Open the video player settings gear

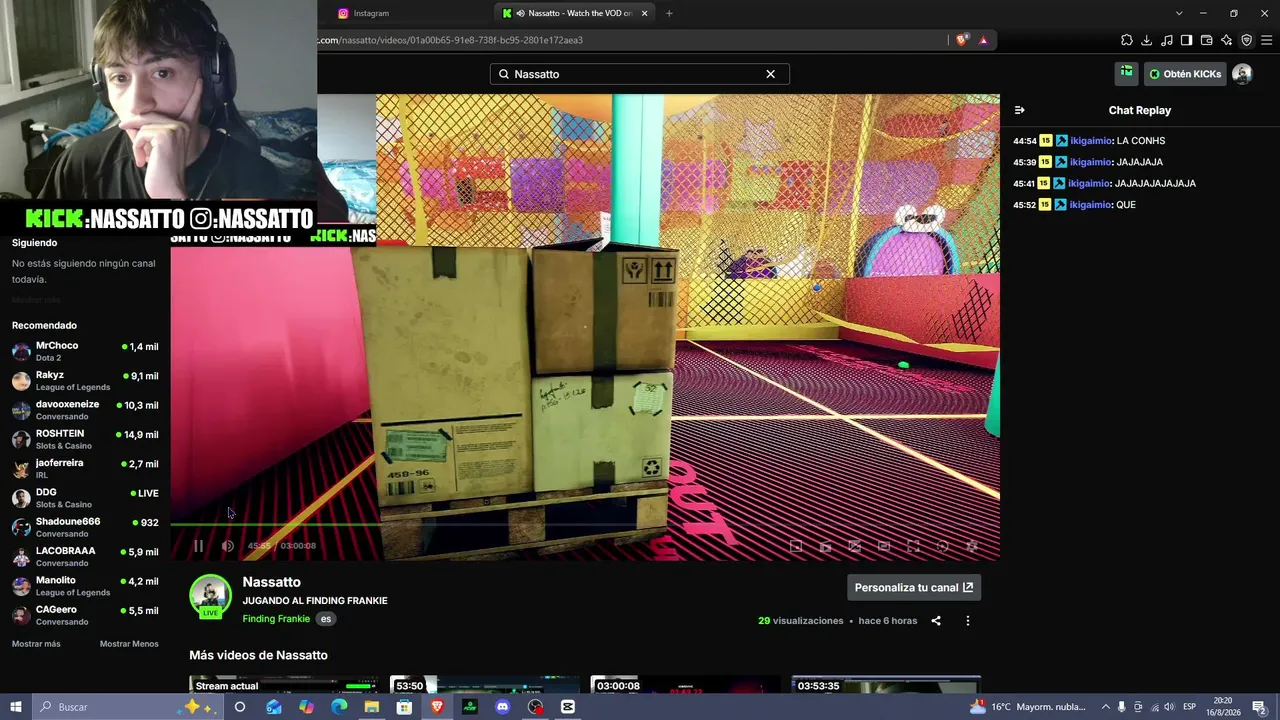(x=971, y=546)
